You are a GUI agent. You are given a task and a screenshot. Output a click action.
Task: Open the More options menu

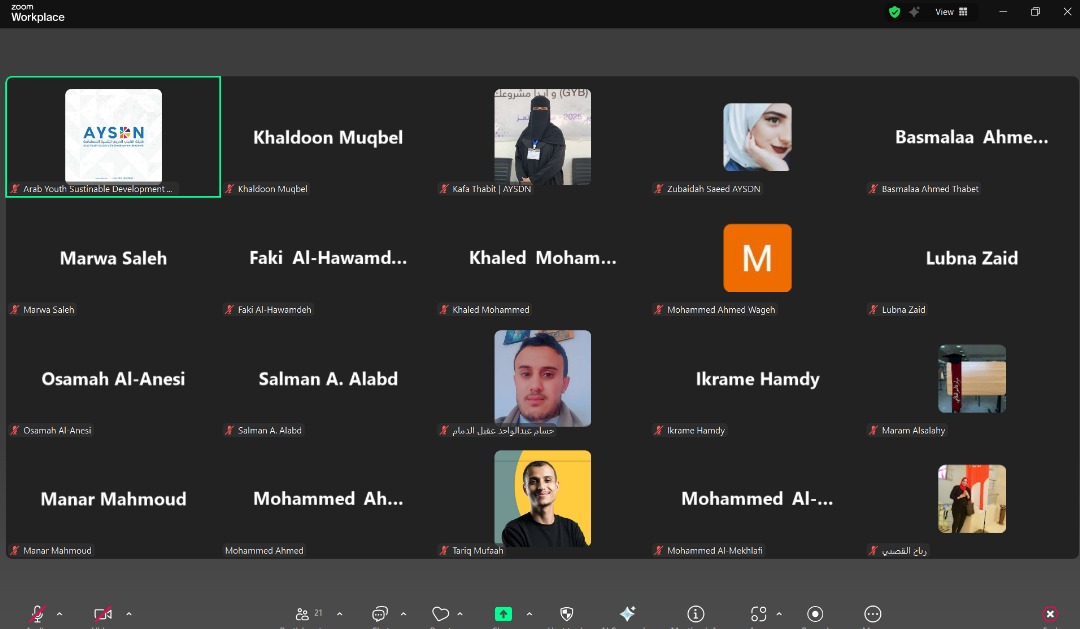[872, 614]
